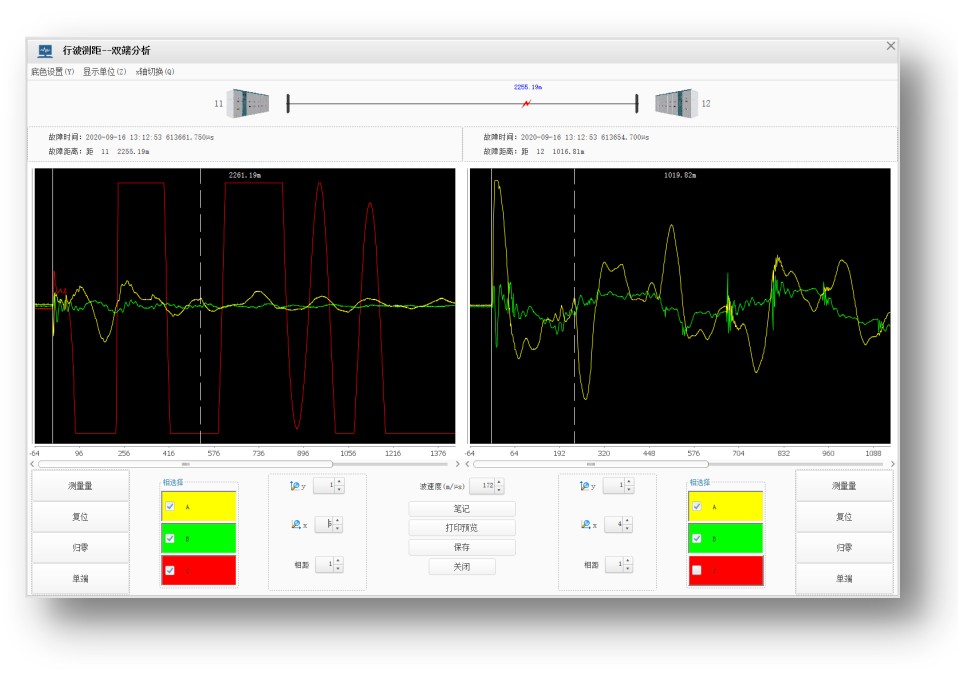958x682 pixels.
Task: Click the left 测量量 button
Action: coord(80,486)
